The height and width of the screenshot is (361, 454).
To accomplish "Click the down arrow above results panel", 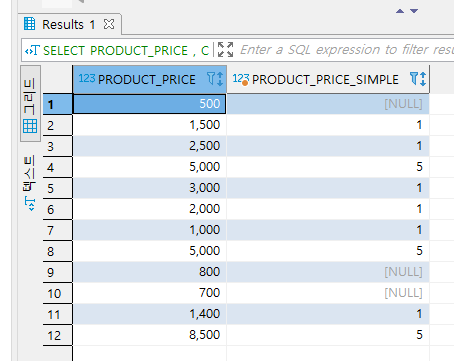I will click(x=414, y=11).
